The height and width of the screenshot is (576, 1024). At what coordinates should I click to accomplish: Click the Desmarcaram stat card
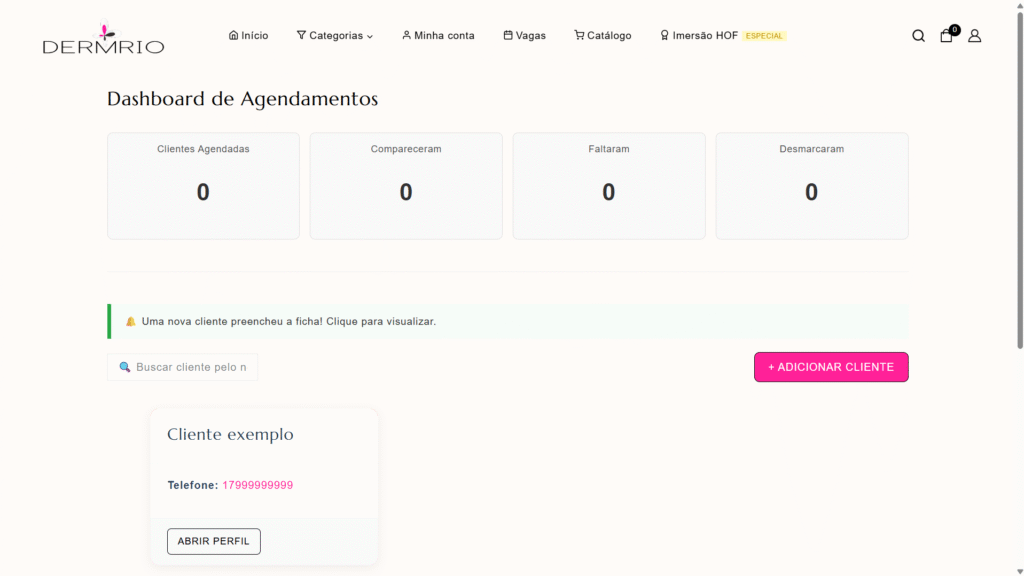tap(812, 186)
